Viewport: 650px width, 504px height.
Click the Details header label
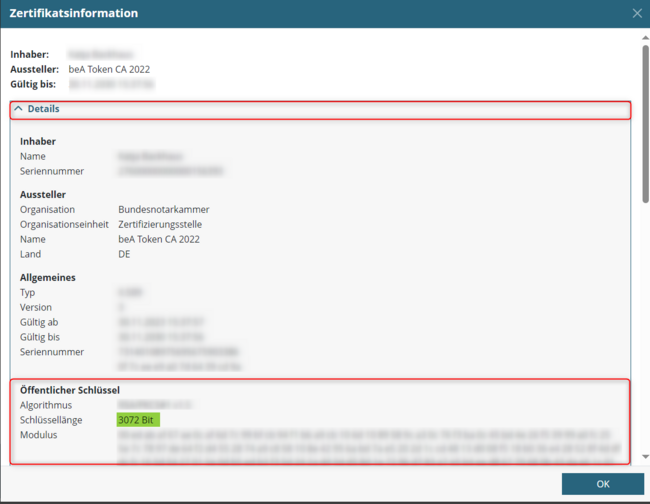pos(43,109)
